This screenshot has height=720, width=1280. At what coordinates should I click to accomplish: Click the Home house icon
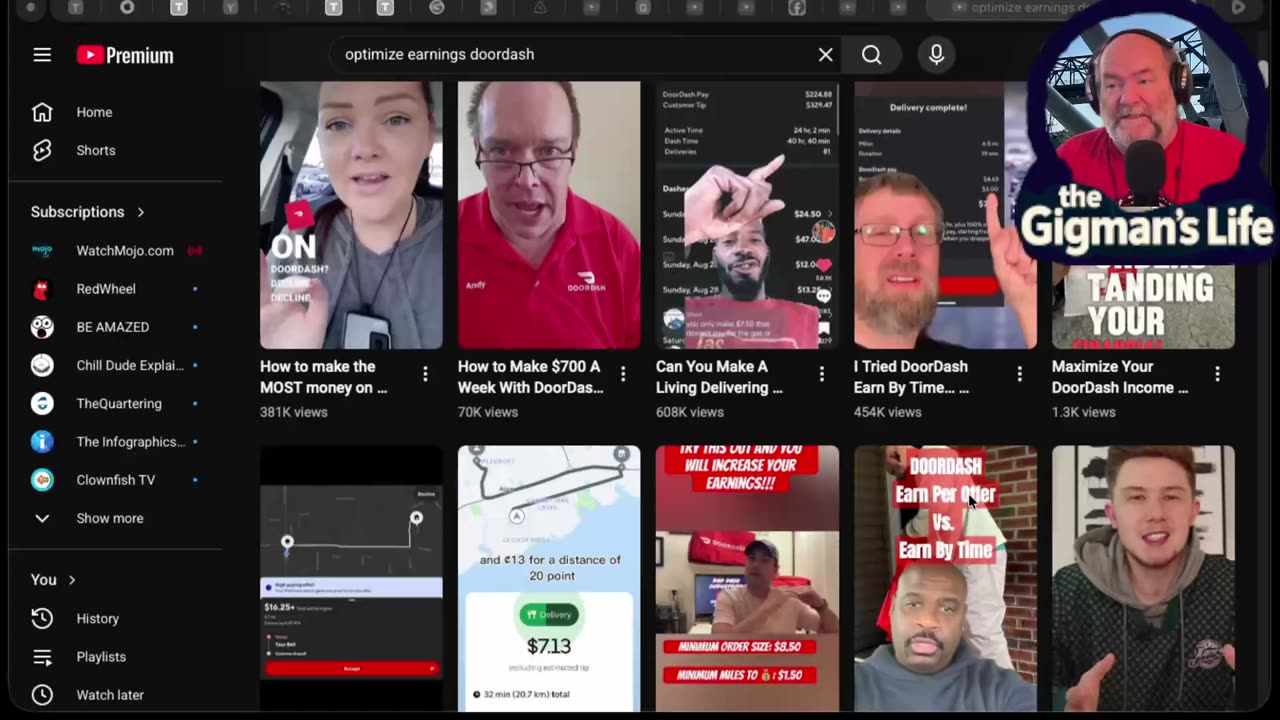pos(42,112)
